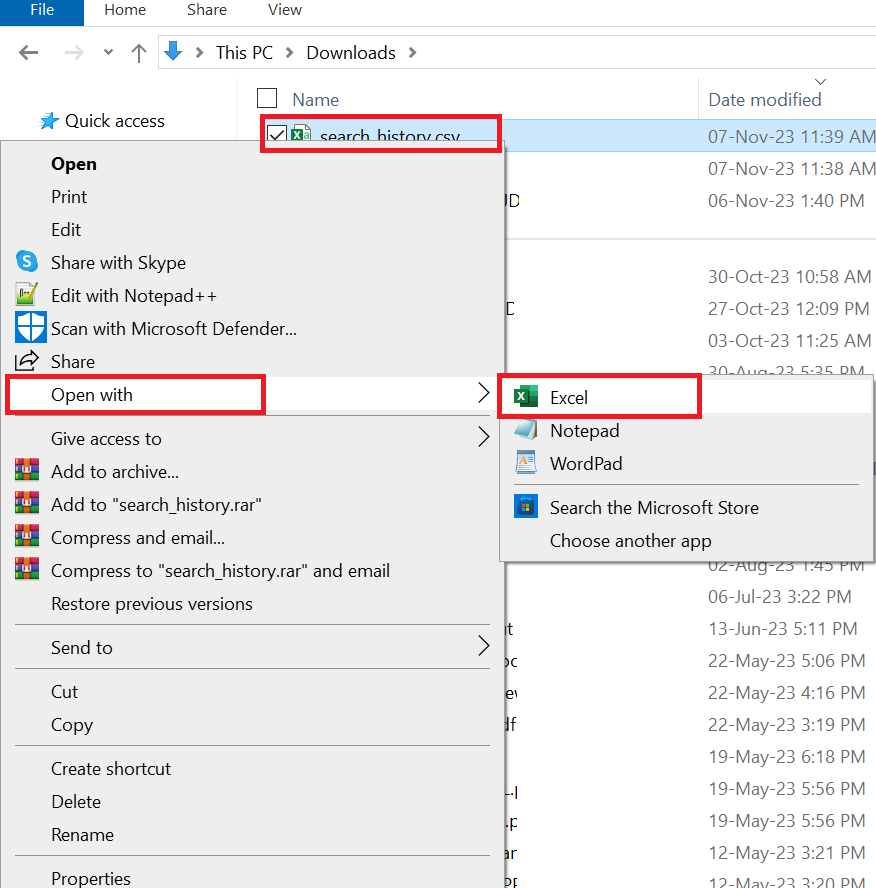Image resolution: width=876 pixels, height=888 pixels.
Task: Click the Microsoft Defender shield icon
Action: 31,327
